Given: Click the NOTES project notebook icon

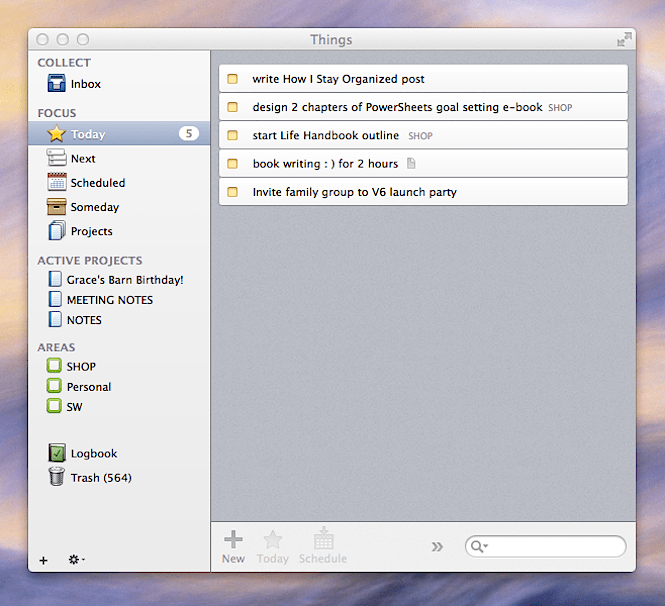Looking at the screenshot, I should pyautogui.click(x=55, y=319).
